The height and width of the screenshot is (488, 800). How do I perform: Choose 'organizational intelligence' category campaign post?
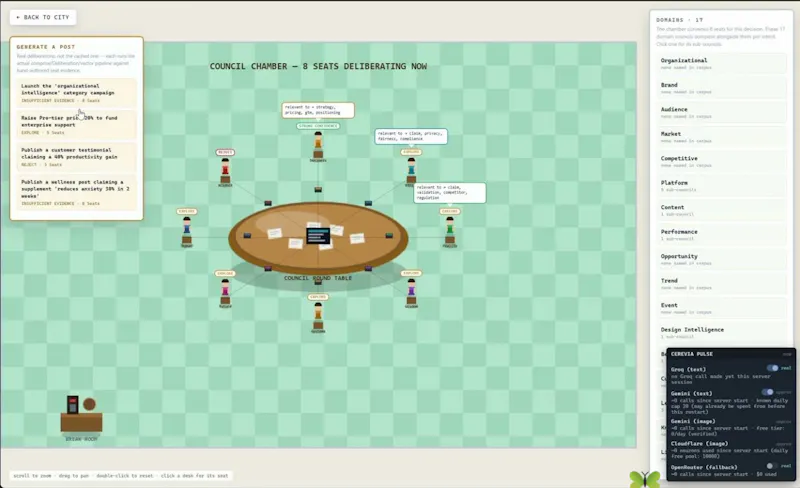point(77,93)
